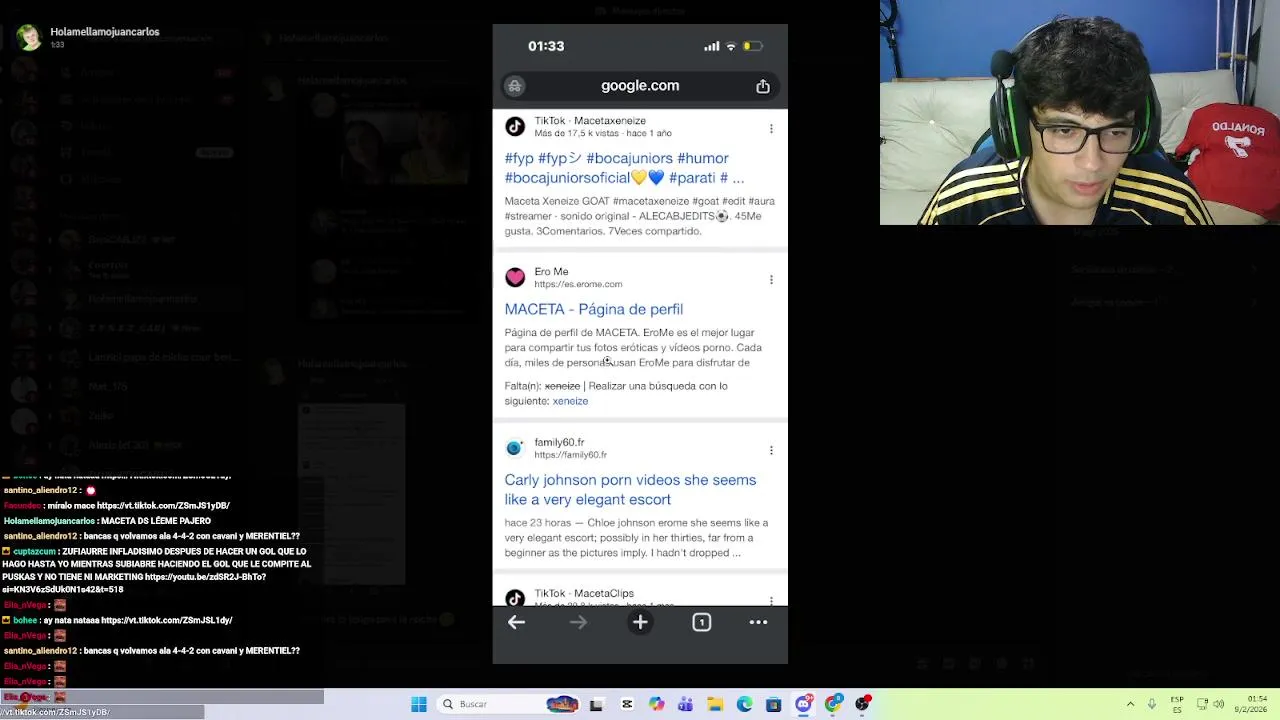Image resolution: width=1280 pixels, height=720 pixels.
Task: Click the volume speaker icon in tray
Action: [x=1219, y=704]
